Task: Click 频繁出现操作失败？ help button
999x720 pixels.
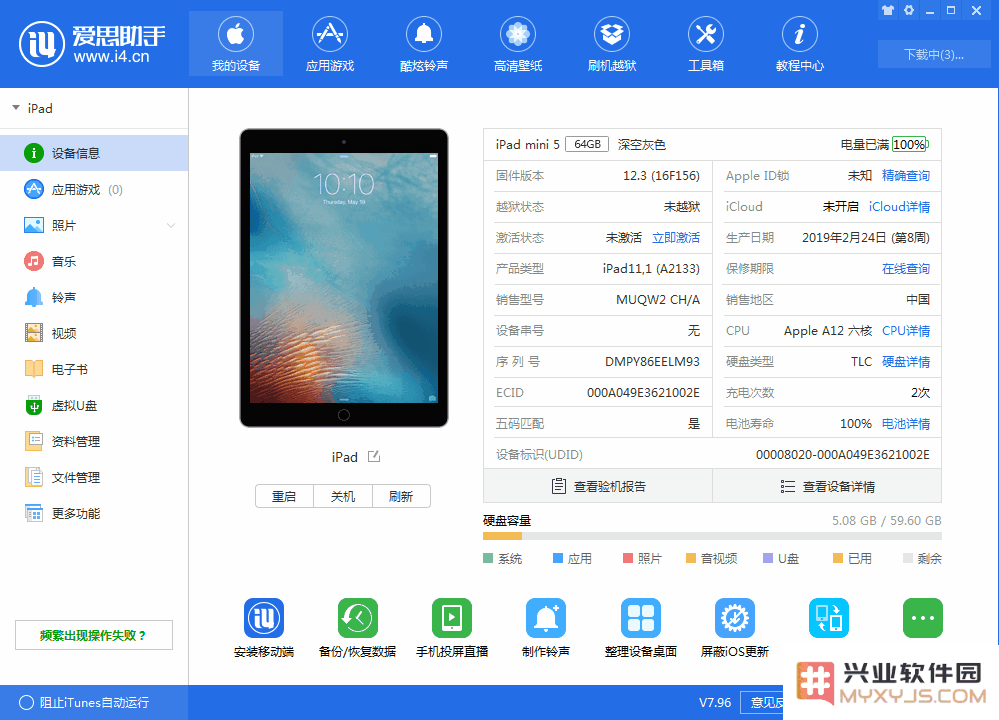Action: tap(94, 635)
